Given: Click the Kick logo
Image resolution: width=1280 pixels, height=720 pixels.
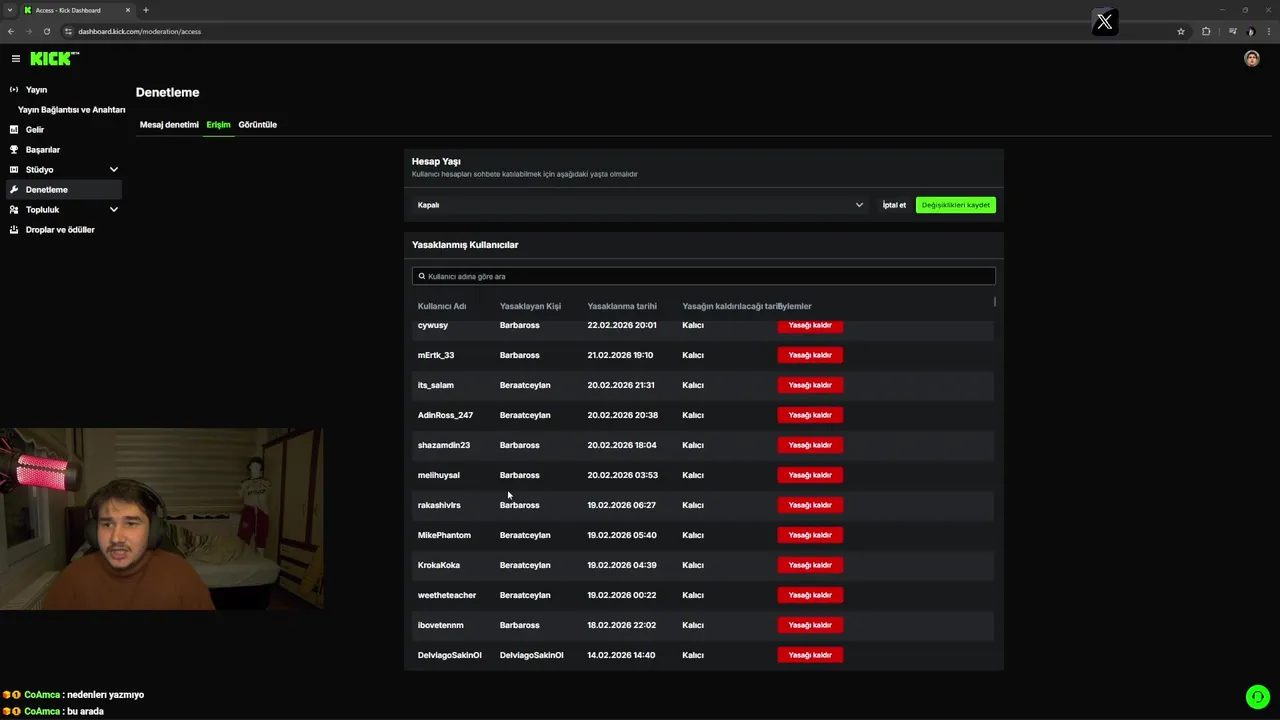Looking at the screenshot, I should 54,59.
